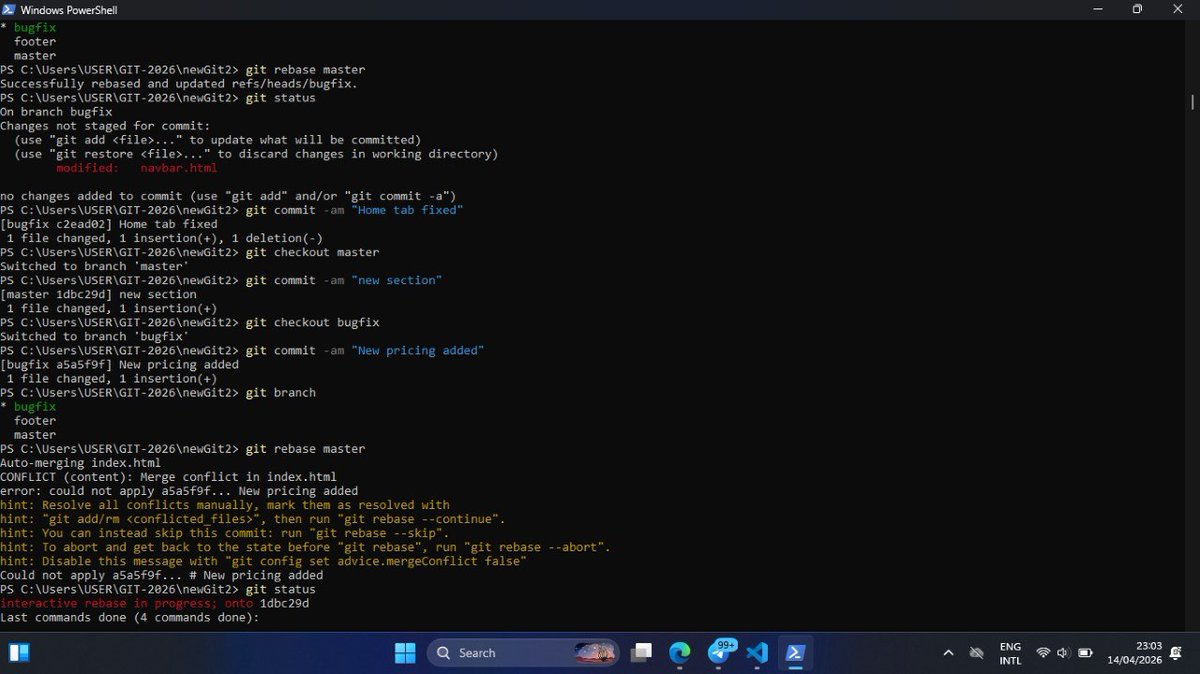Click the widgets icon at bottom-left corner

coord(18,652)
